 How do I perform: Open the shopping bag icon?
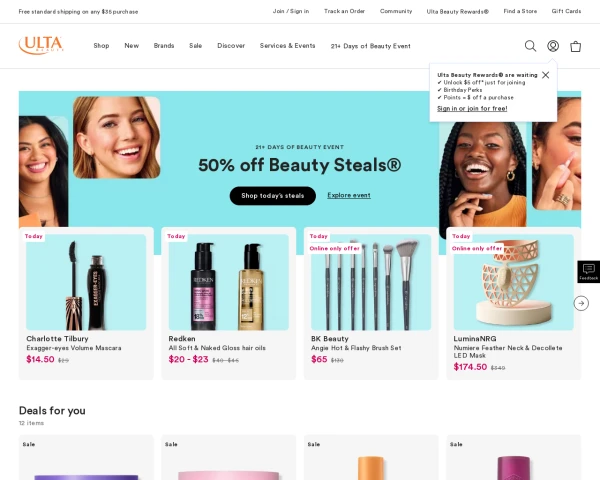tap(576, 46)
